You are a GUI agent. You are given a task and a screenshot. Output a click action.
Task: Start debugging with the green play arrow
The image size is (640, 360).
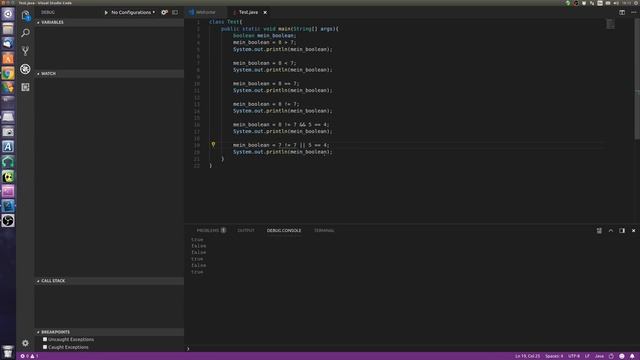(106, 12)
